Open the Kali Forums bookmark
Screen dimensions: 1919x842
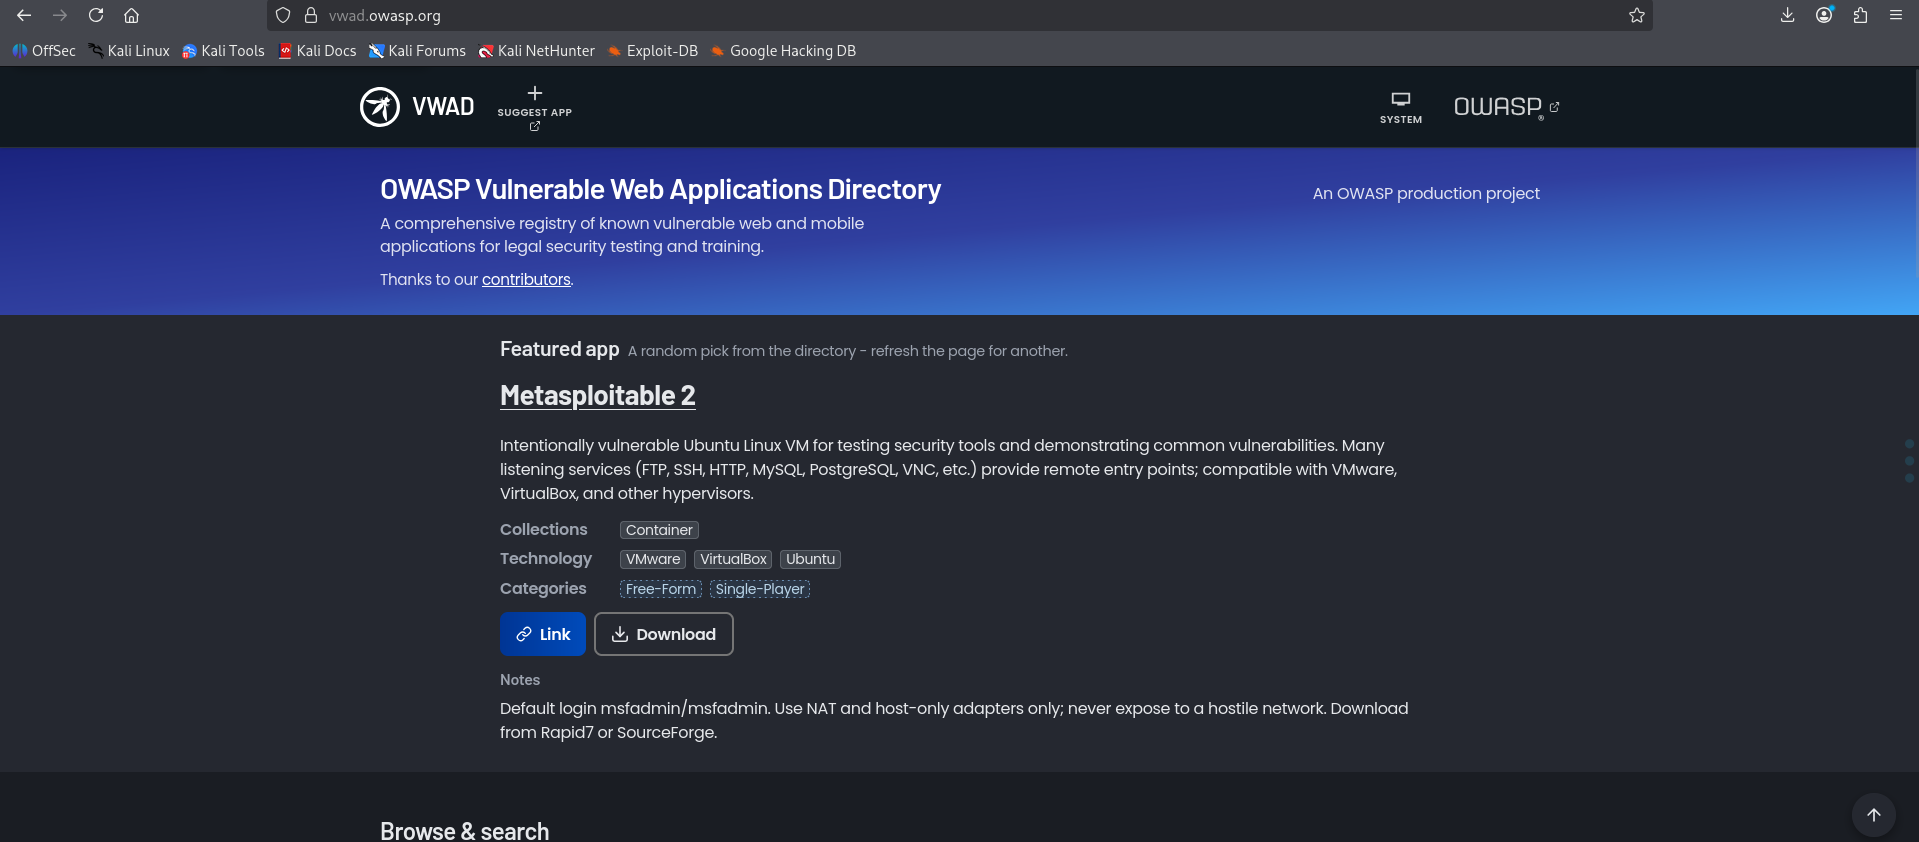tap(417, 51)
